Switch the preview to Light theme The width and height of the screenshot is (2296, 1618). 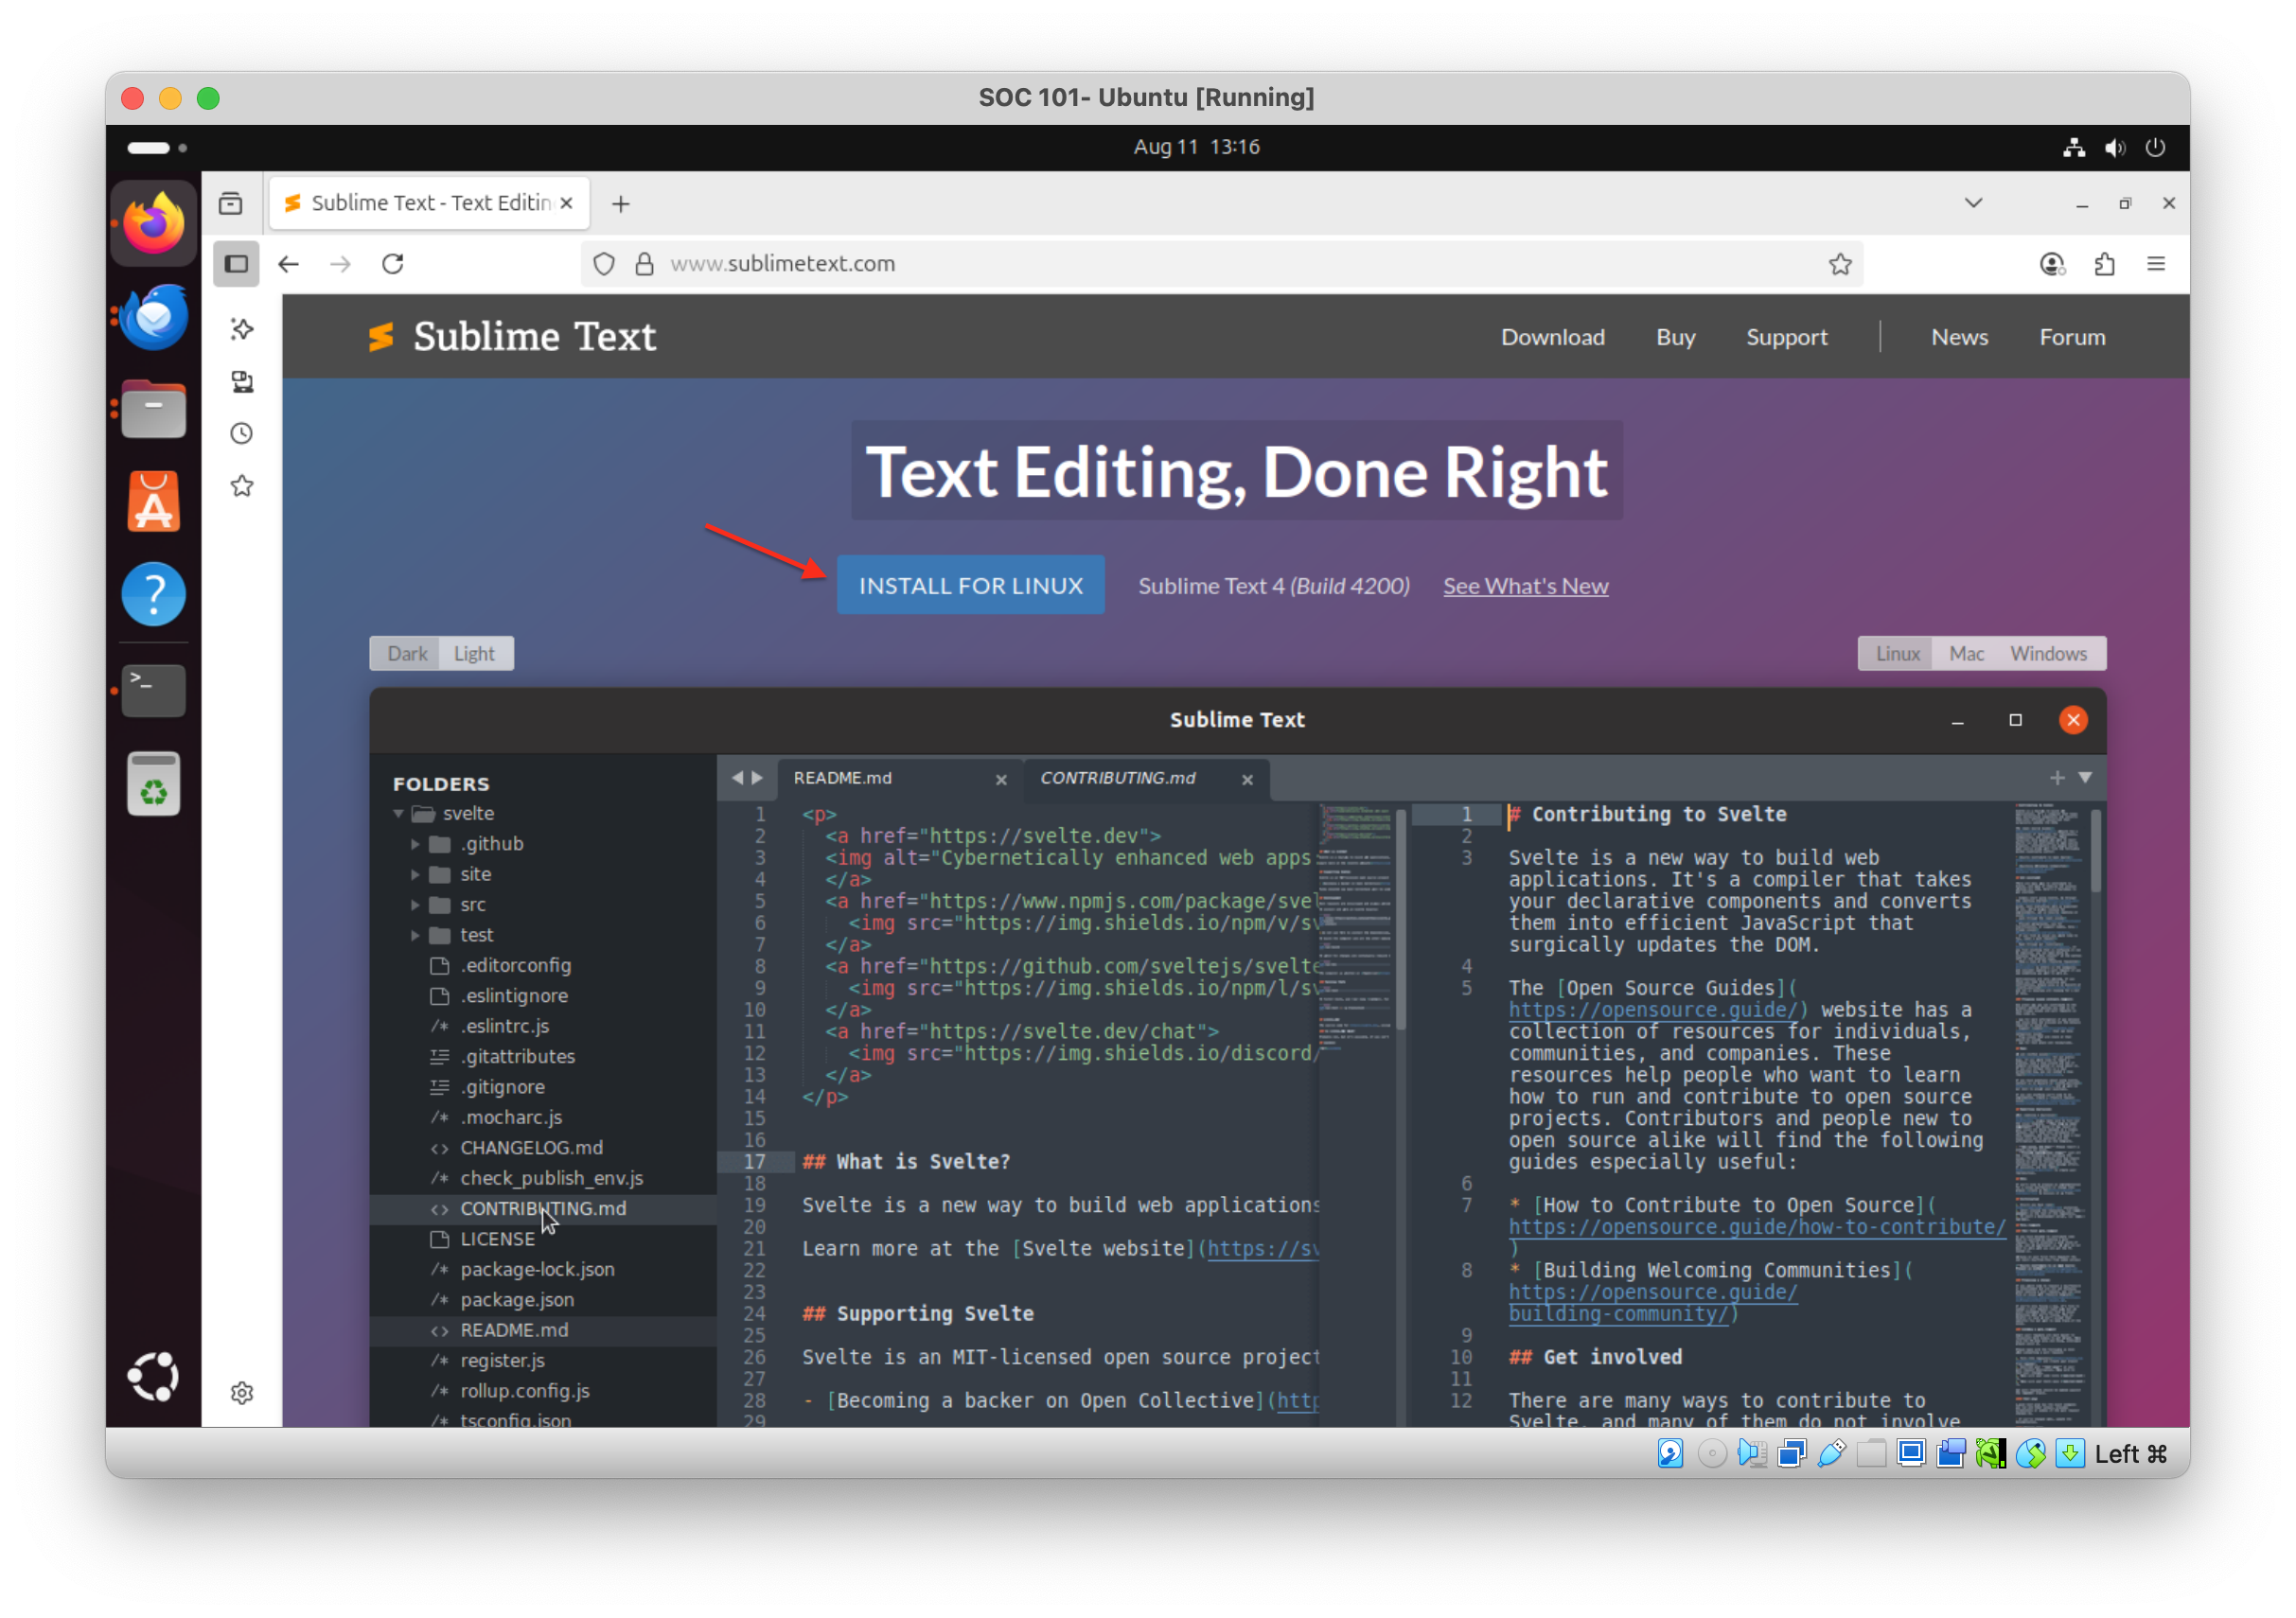[474, 653]
